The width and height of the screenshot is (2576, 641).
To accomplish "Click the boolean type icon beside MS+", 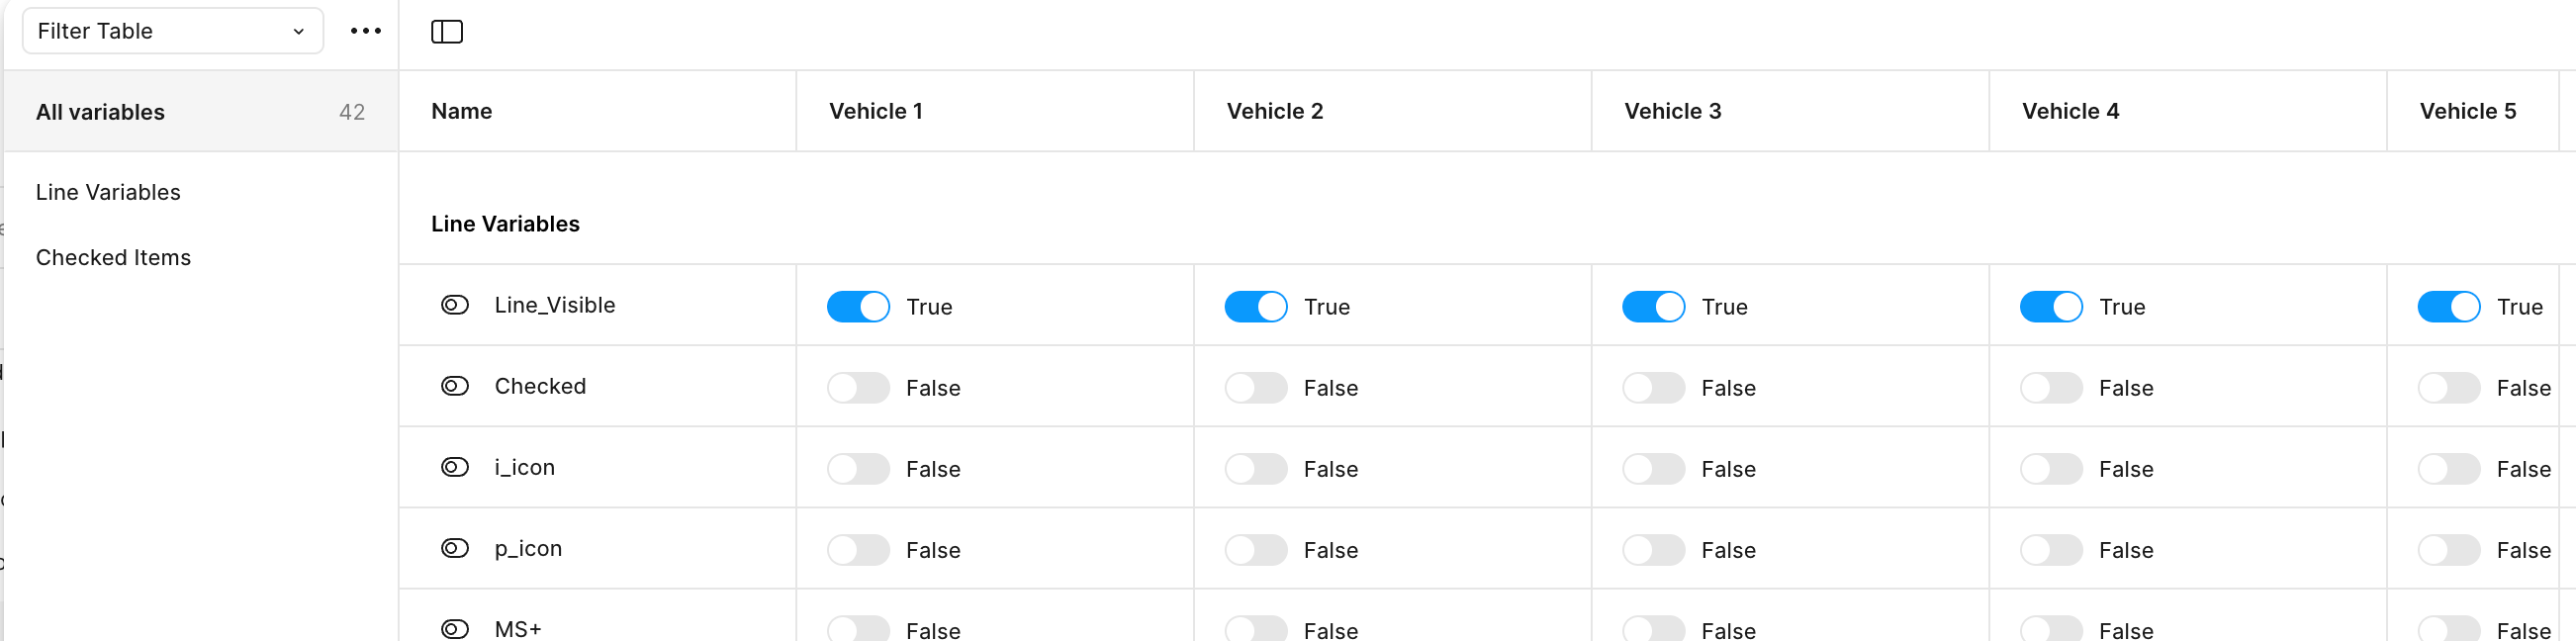I will tap(455, 629).
